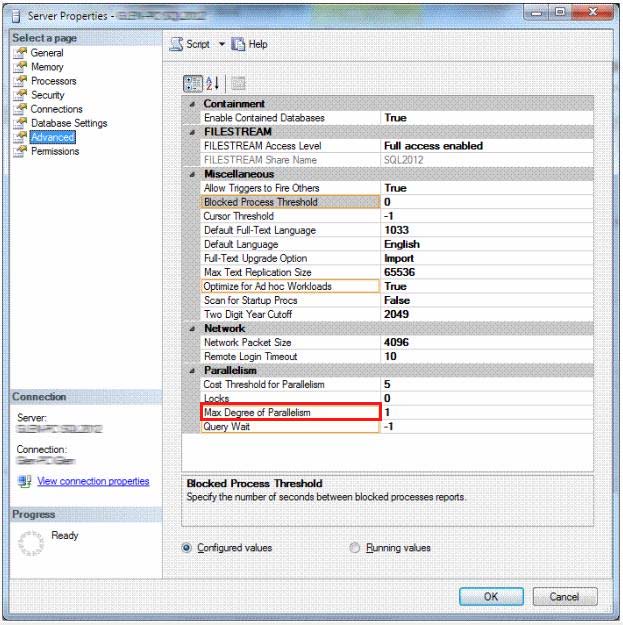Image resolution: width=623 pixels, height=625 pixels.
Task: Open the Memory page
Action: click(47, 67)
